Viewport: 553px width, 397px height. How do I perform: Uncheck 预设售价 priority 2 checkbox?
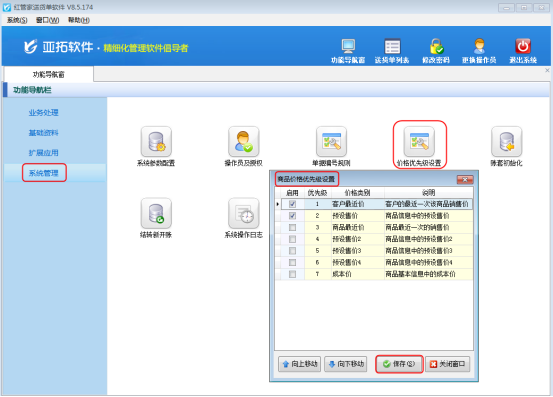292,216
